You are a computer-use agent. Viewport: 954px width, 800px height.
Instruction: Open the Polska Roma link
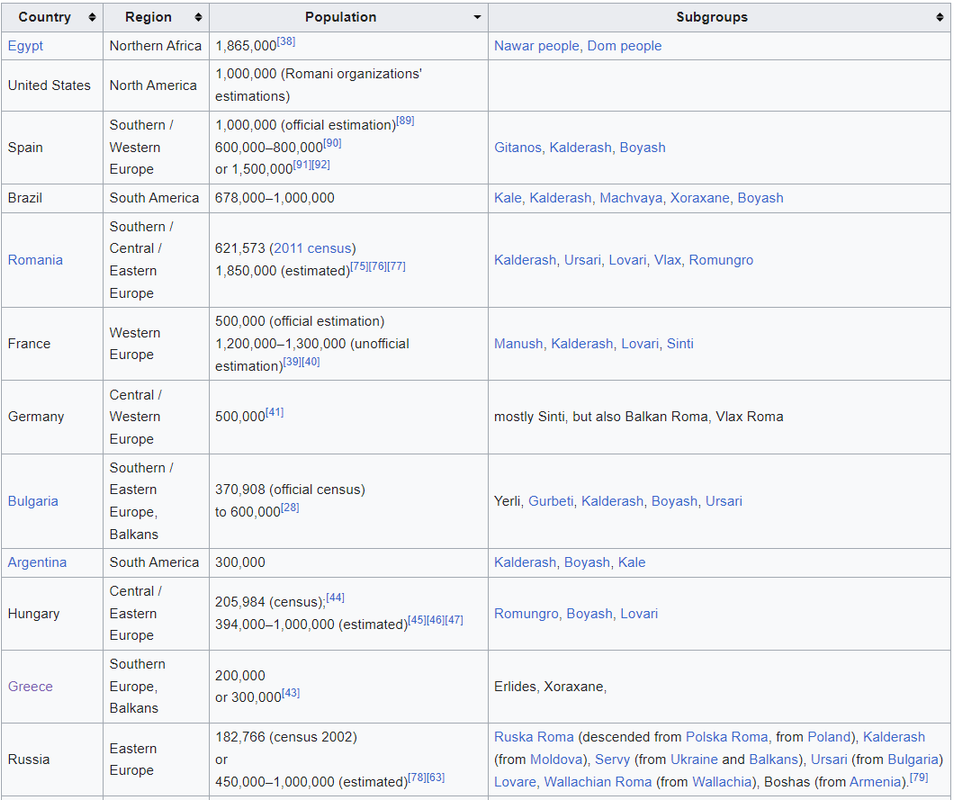[726, 737]
